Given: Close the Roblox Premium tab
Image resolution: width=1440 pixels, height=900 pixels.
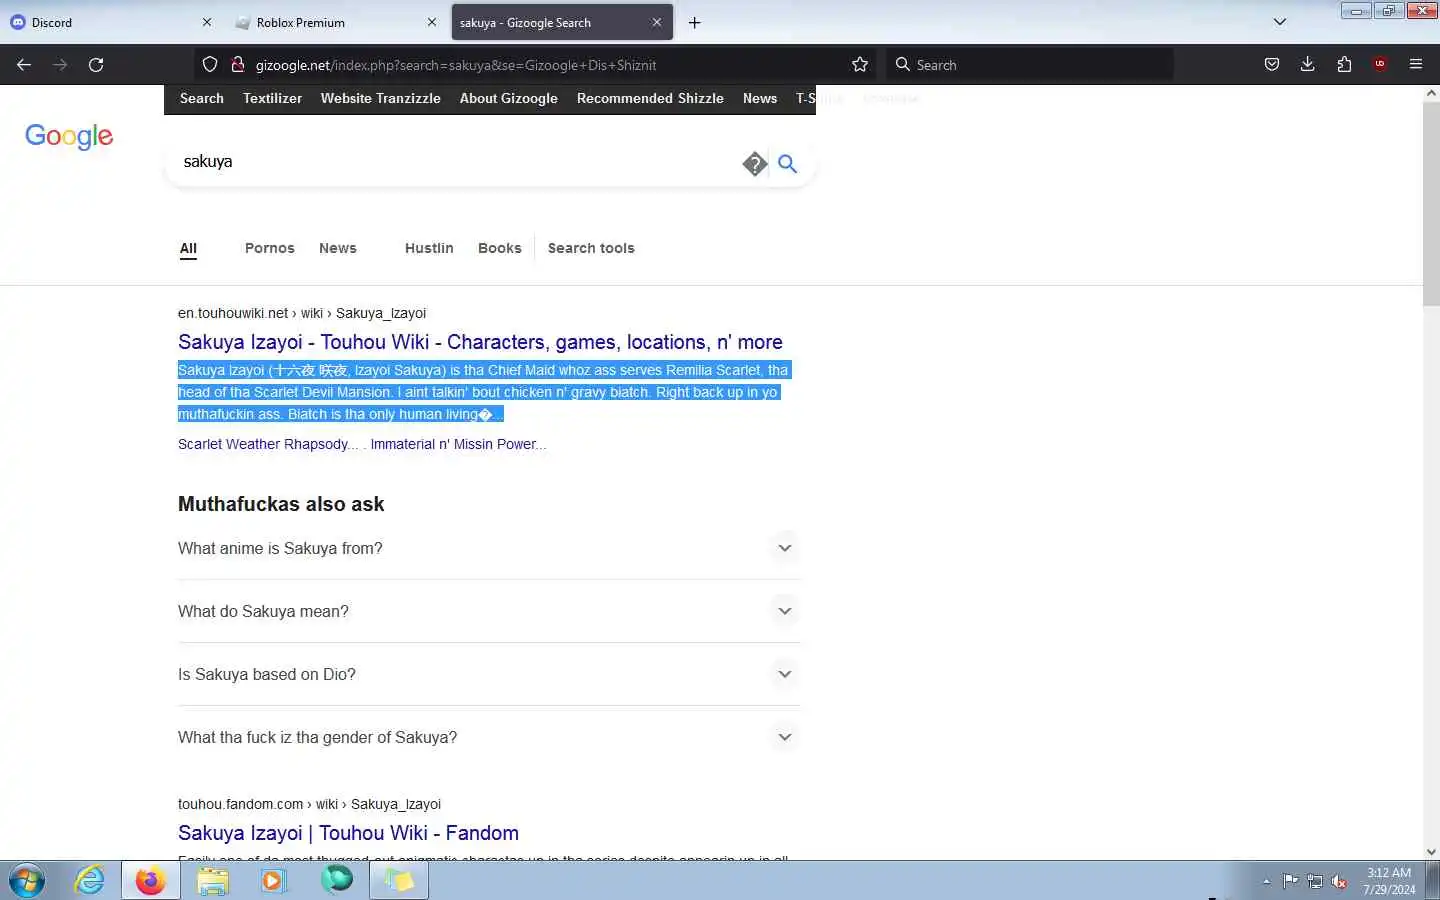Looking at the screenshot, I should coord(432,22).
